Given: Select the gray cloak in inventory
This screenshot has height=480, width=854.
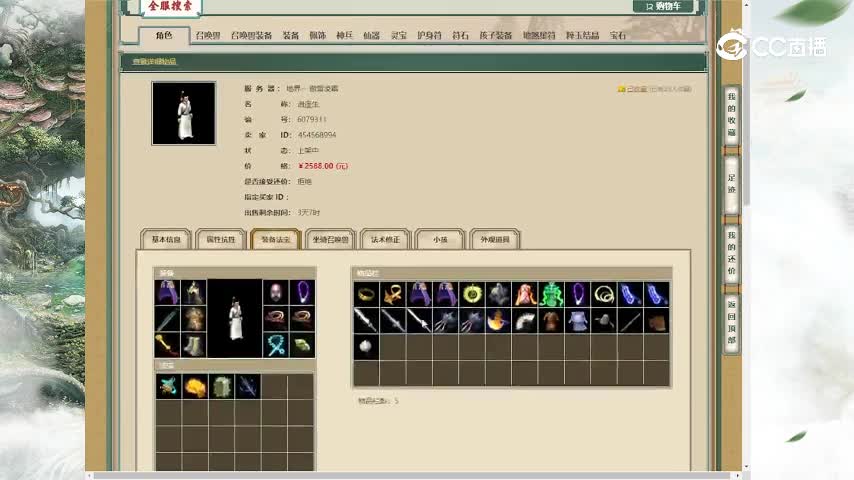Looking at the screenshot, I should [498, 295].
